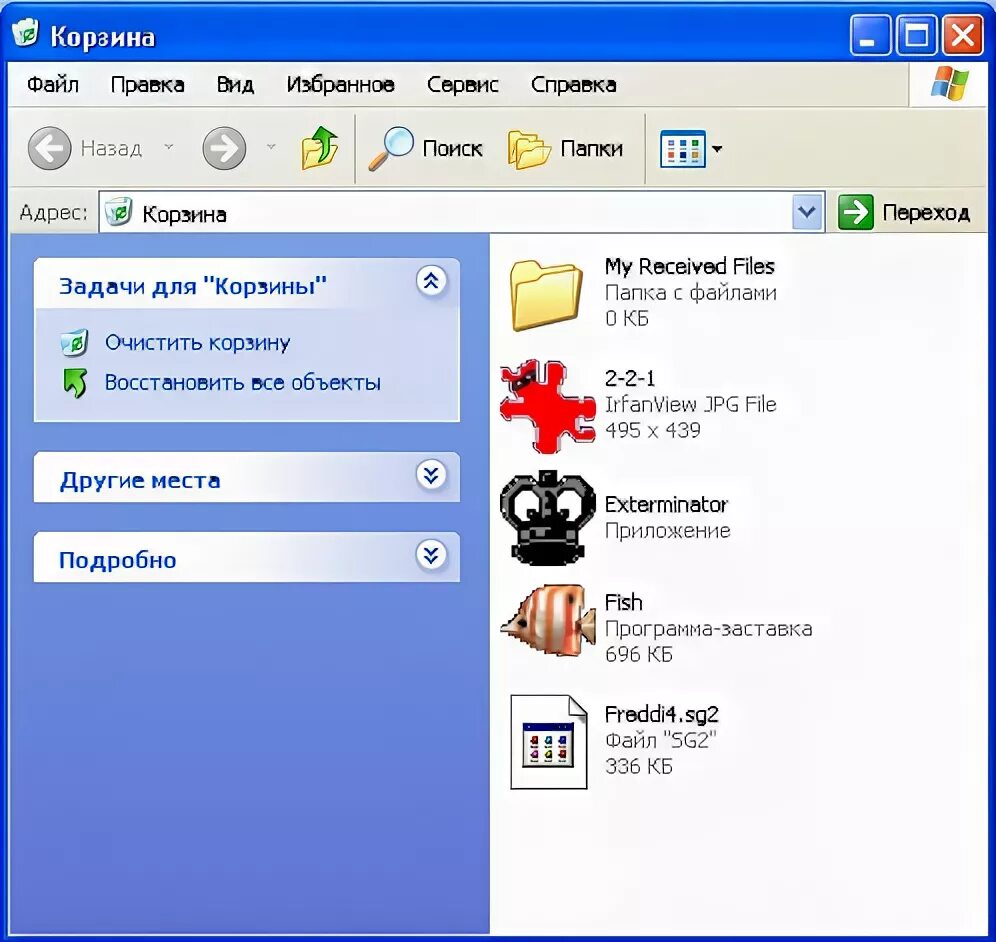Select the Exterminator application icon
The image size is (996, 942).
pos(548,518)
